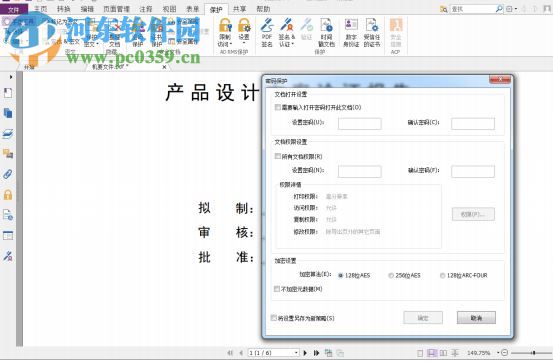
Task: Open the 受信任的证书 icon
Action: (x=372, y=26)
